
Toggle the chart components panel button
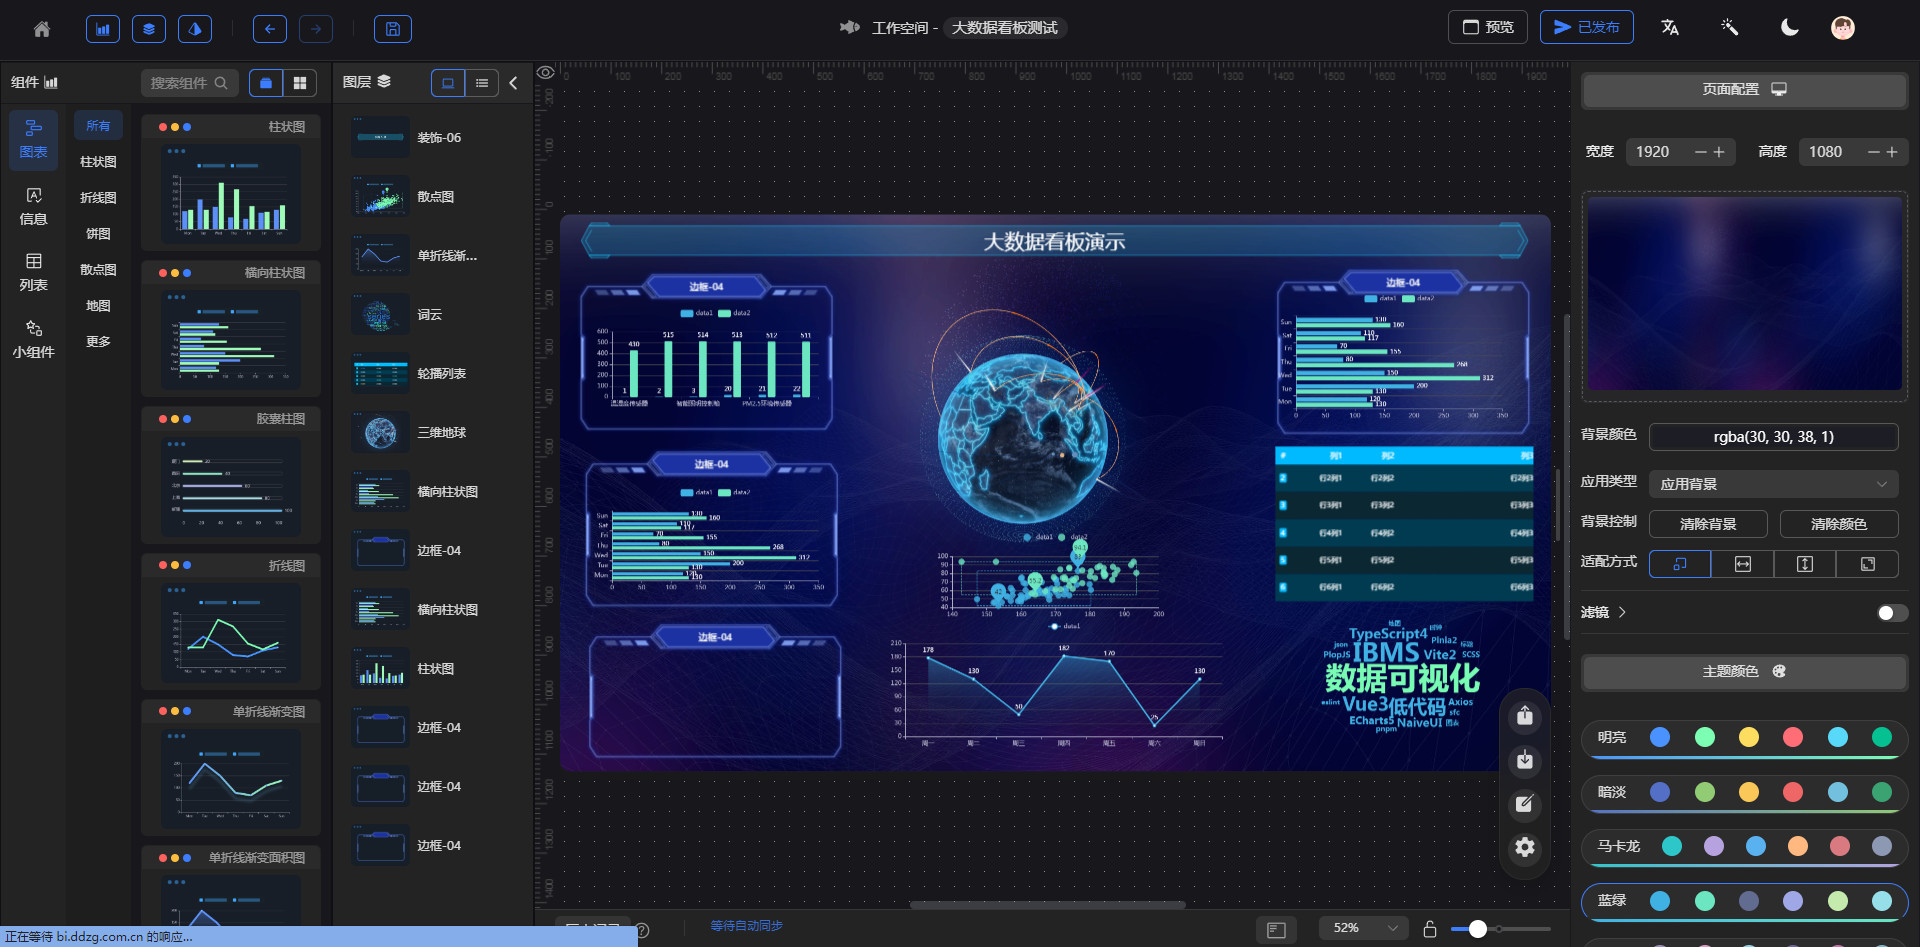click(102, 29)
